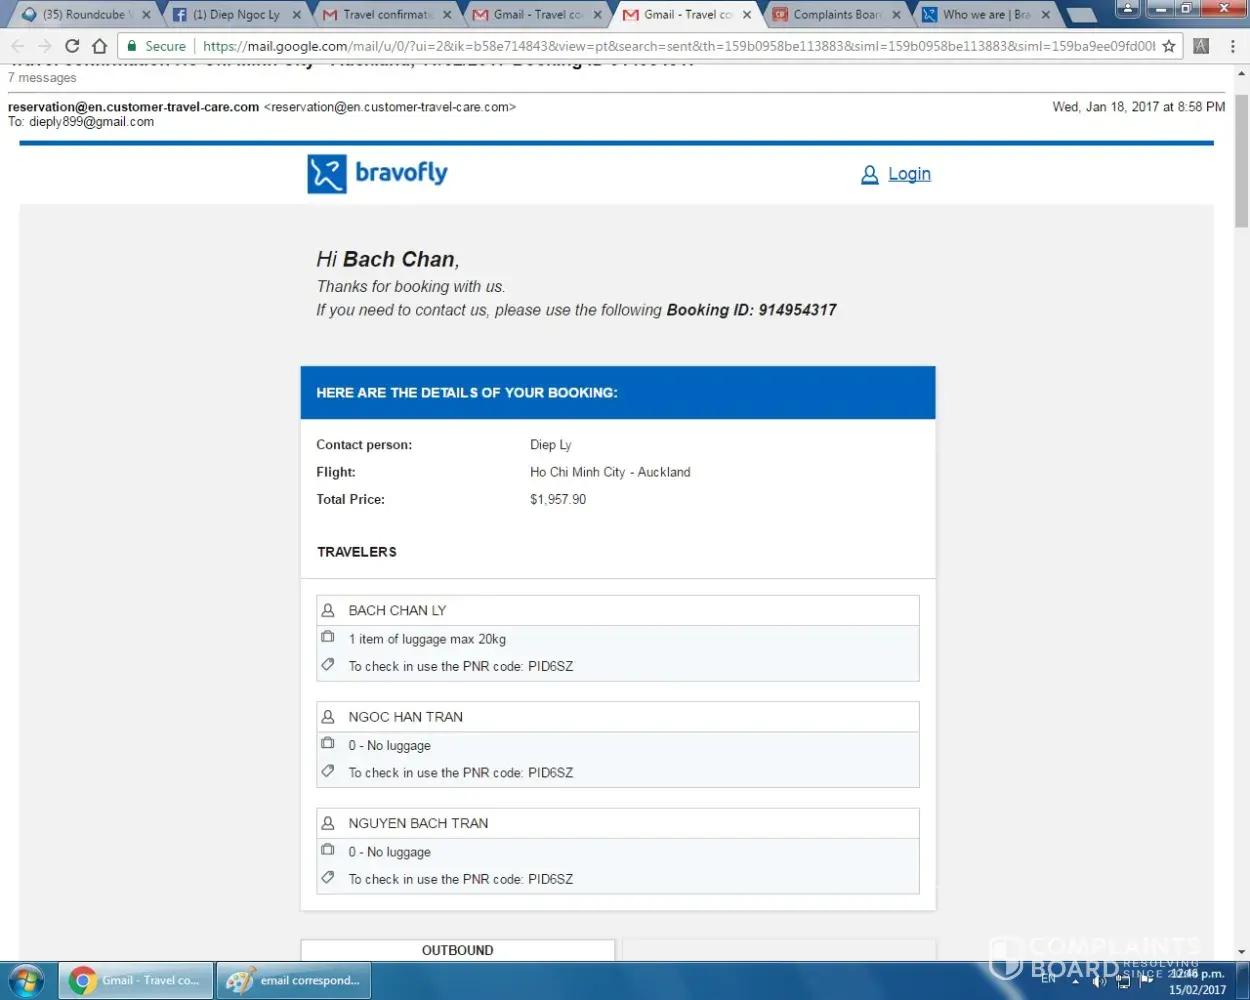Bookmark this page with star icon
The width and height of the screenshot is (1250, 1000).
click(x=1169, y=46)
